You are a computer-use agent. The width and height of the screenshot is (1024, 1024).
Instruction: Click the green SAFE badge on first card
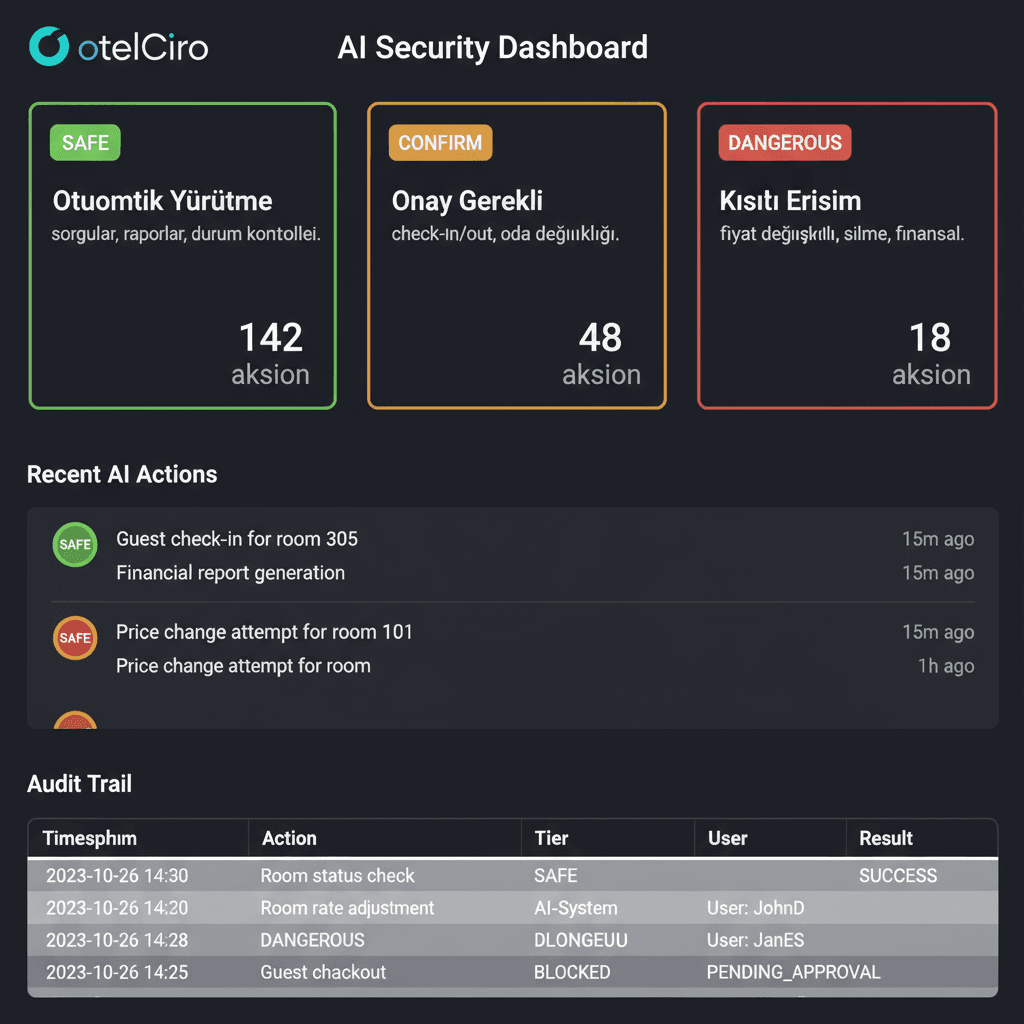point(85,142)
